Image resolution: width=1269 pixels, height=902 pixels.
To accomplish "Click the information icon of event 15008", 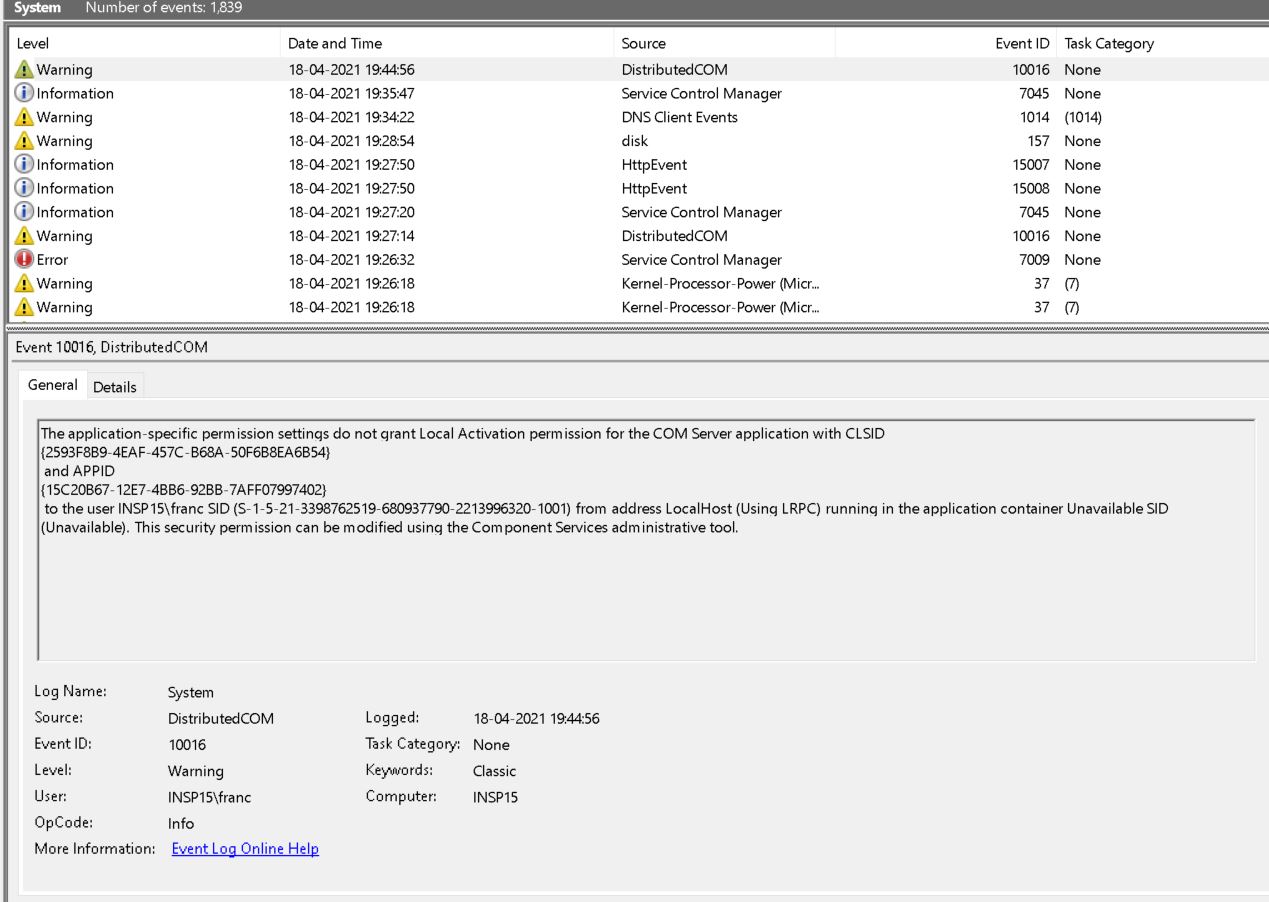I will tap(24, 189).
